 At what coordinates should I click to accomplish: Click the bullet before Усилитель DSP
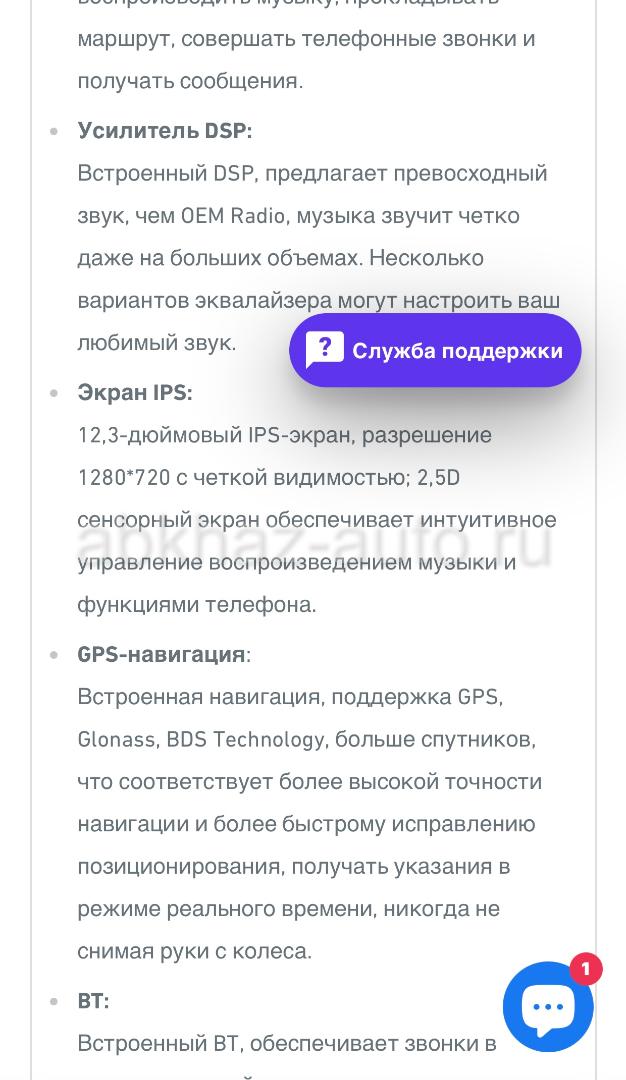click(54, 131)
